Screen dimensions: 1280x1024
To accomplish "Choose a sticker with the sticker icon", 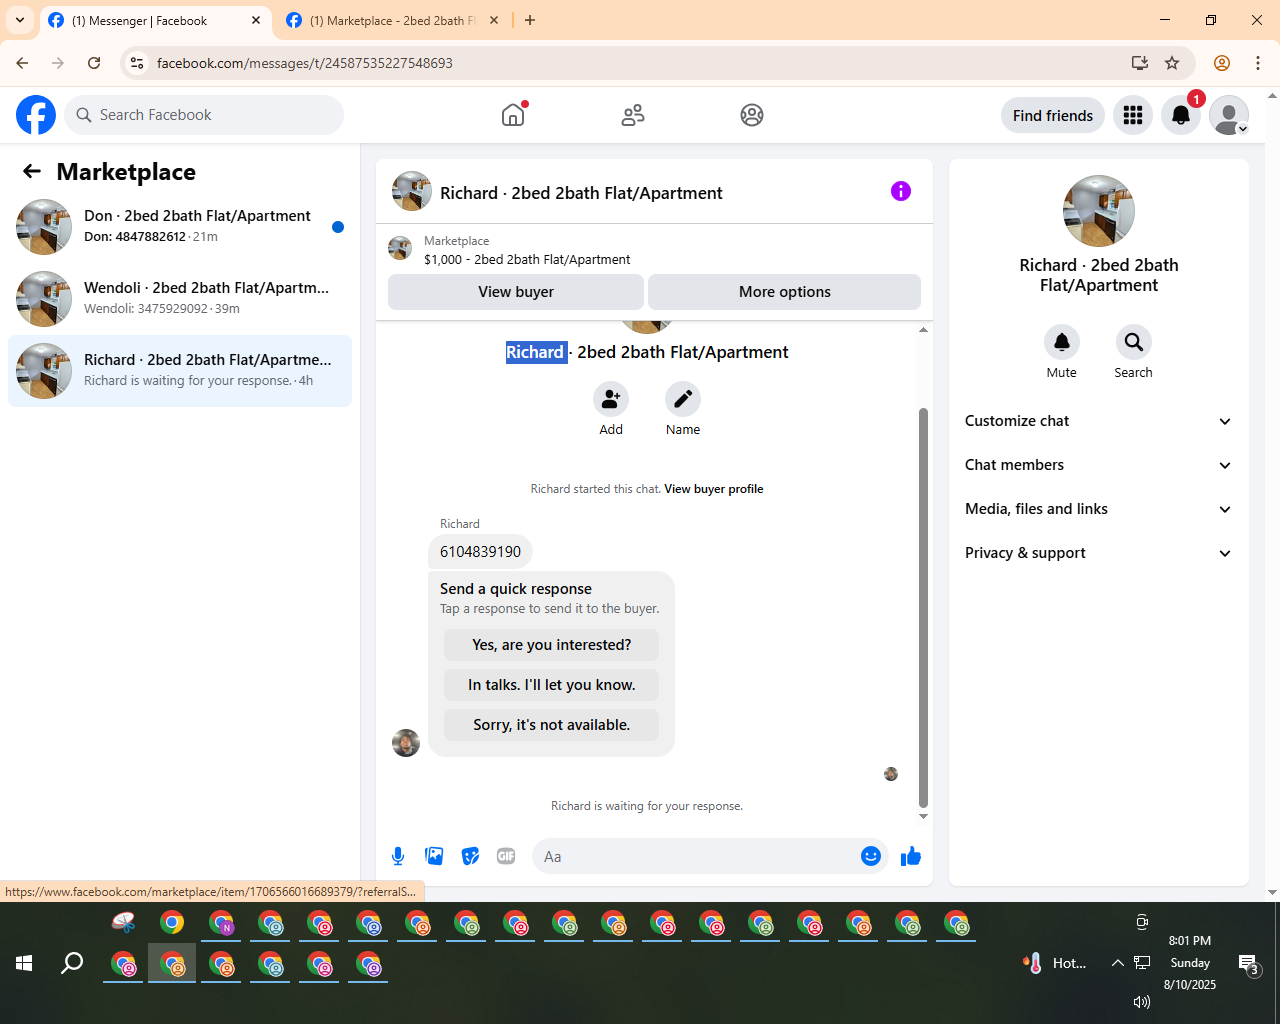I will click(470, 856).
